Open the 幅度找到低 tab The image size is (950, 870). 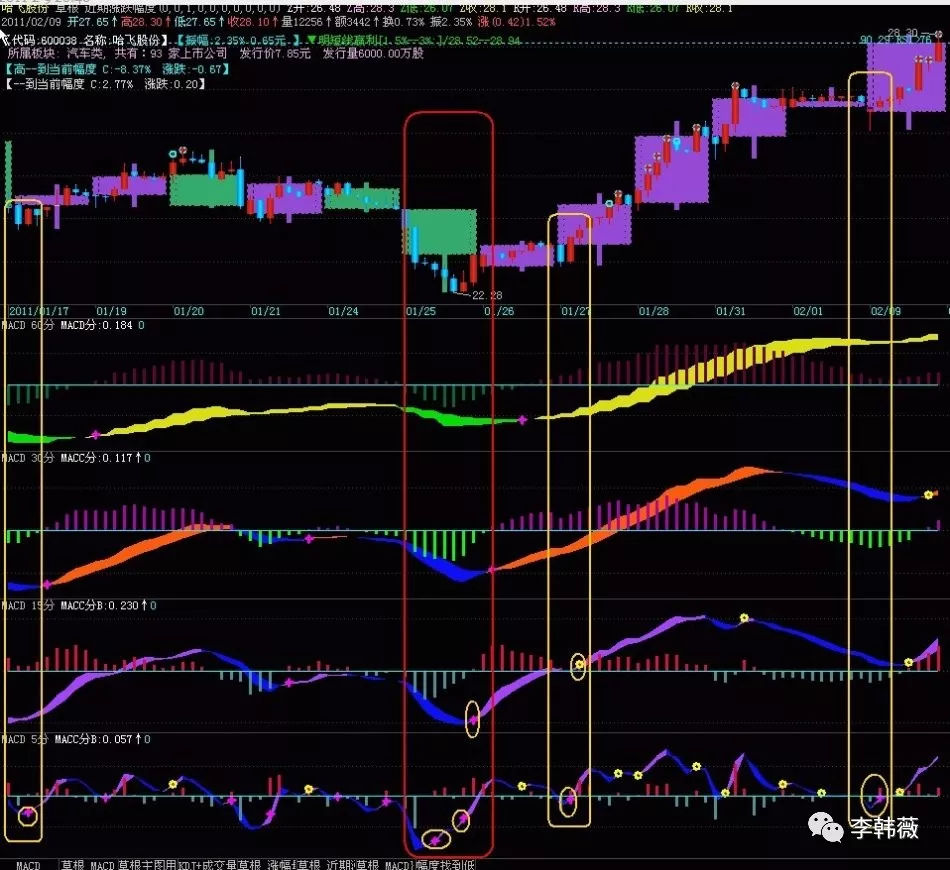pos(445,865)
